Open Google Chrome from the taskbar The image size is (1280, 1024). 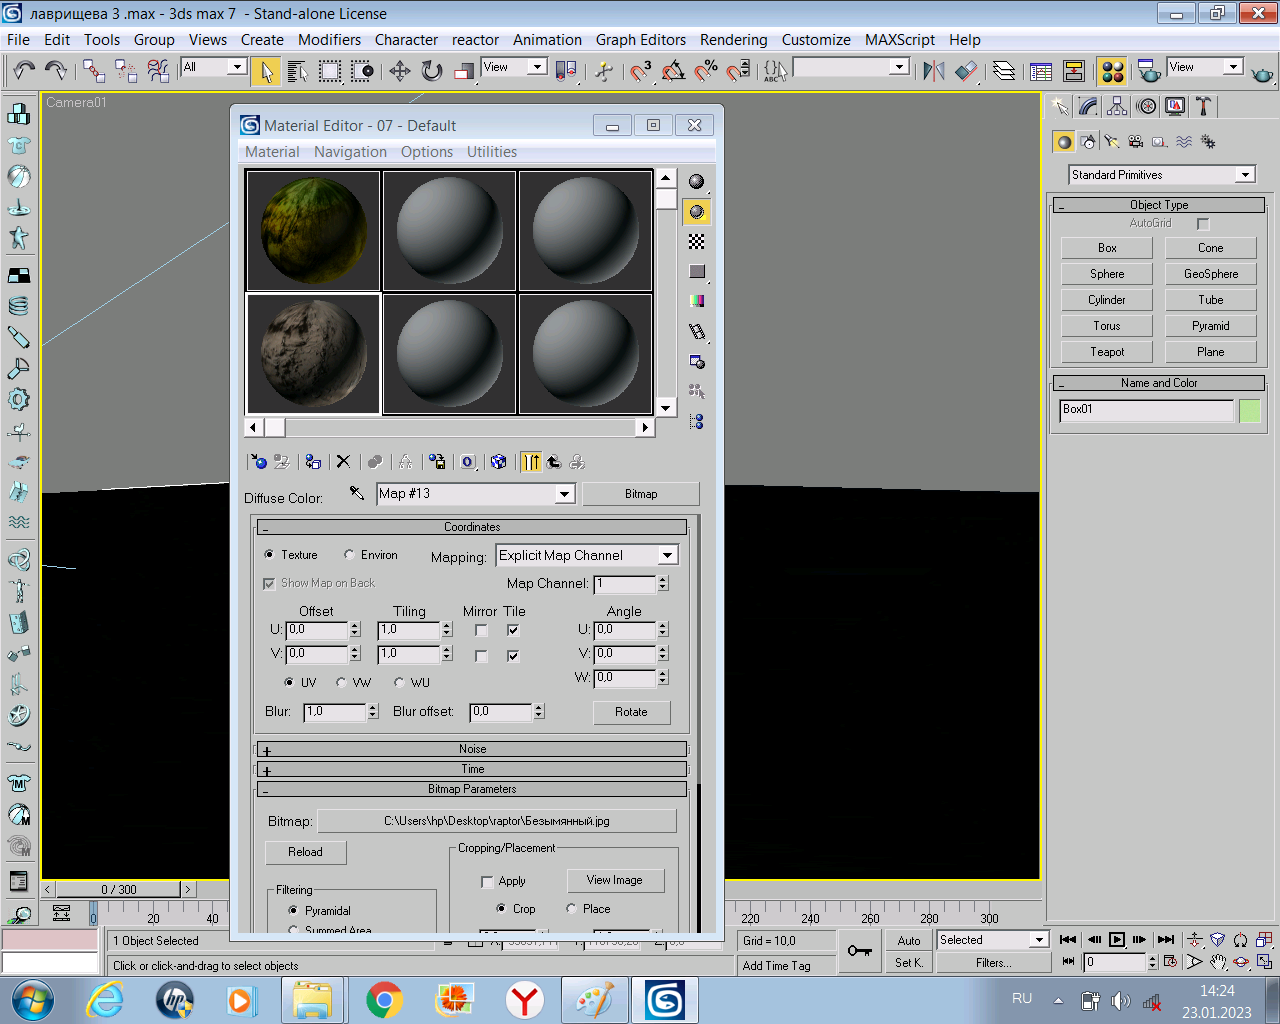pos(384,1000)
